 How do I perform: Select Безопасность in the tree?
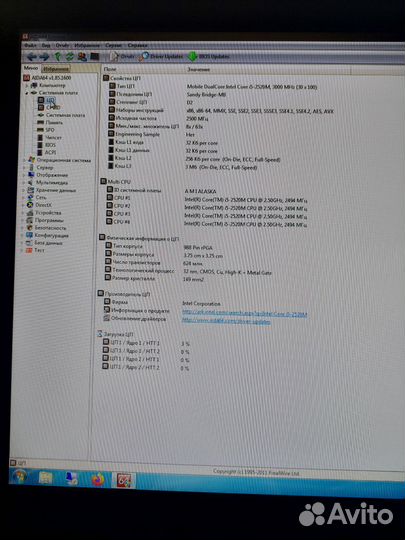coord(47,228)
